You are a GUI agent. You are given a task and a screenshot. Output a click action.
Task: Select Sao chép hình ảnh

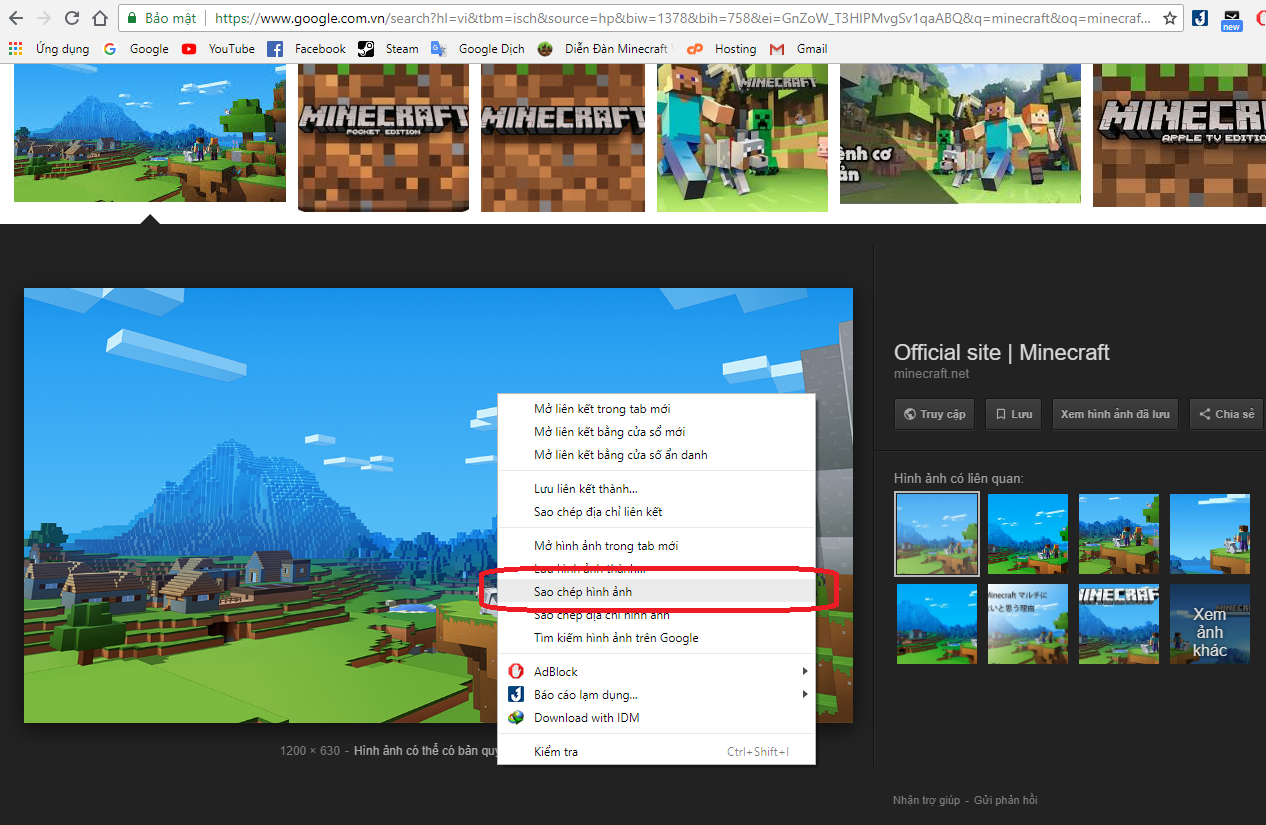(656, 592)
